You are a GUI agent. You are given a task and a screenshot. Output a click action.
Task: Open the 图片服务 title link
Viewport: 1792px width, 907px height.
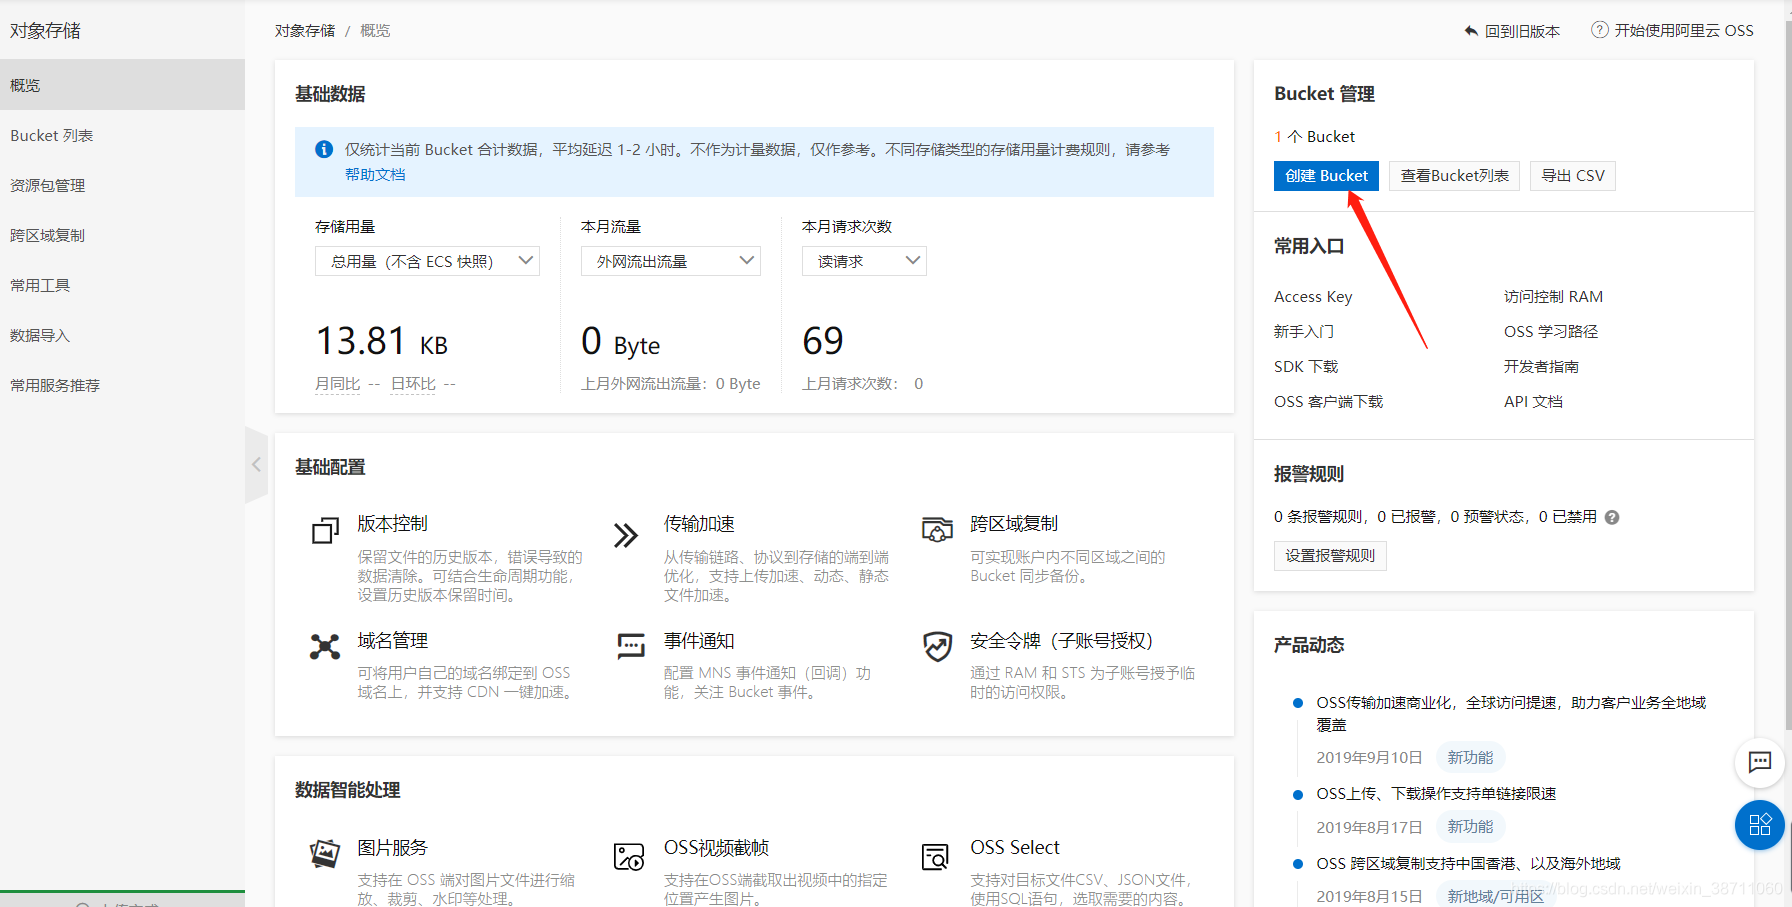click(393, 848)
